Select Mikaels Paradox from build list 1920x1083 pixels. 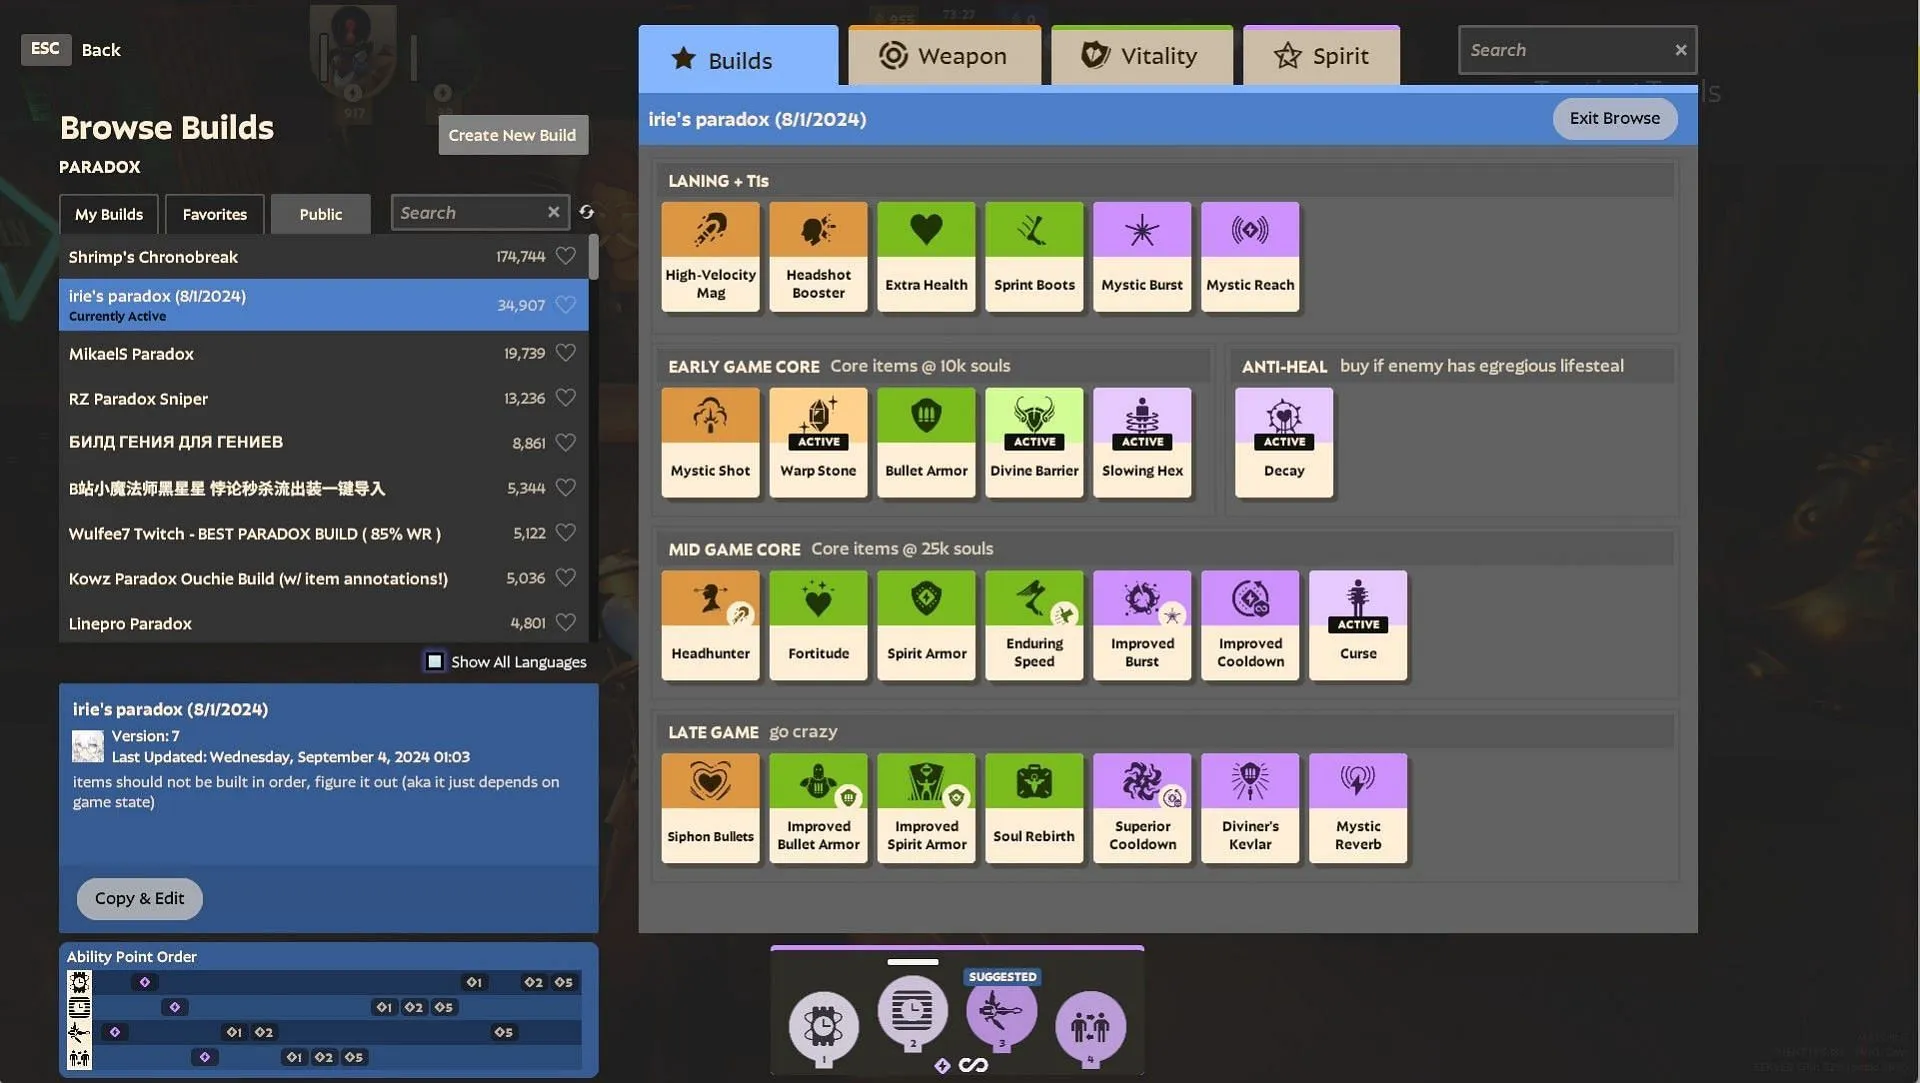pos(323,351)
